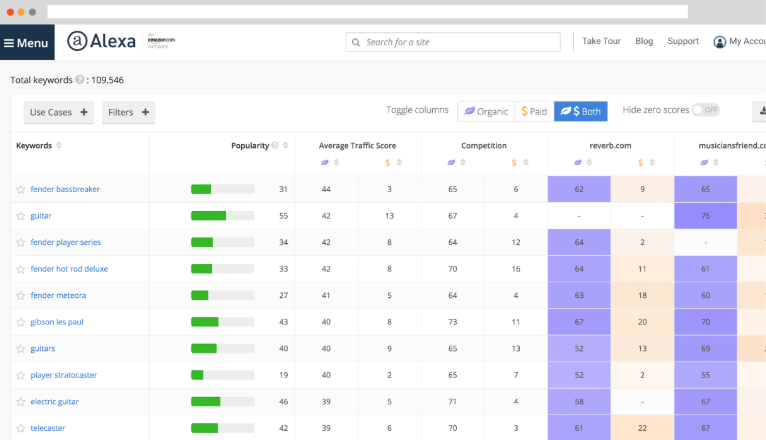Click Competition organic leaf icon
The height and width of the screenshot is (440, 766).
451,163
